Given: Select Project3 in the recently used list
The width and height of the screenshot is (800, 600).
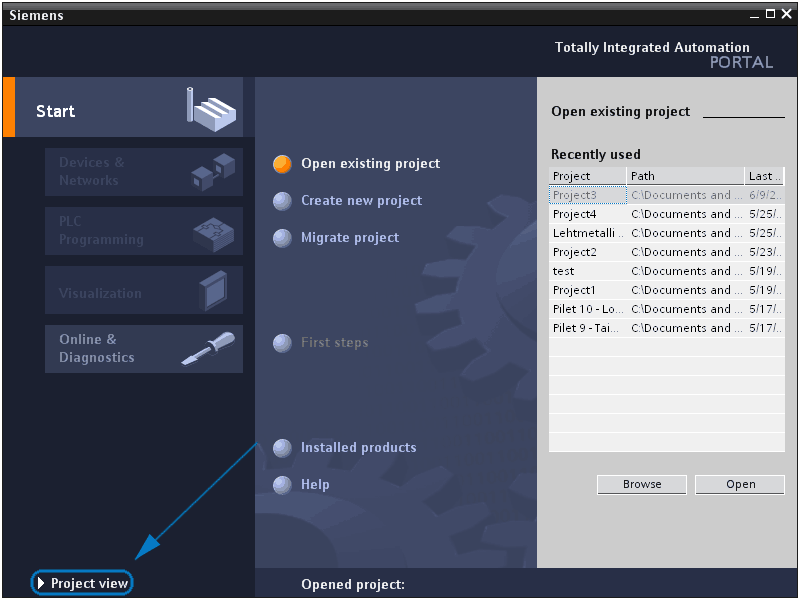Looking at the screenshot, I should click(x=667, y=195).
